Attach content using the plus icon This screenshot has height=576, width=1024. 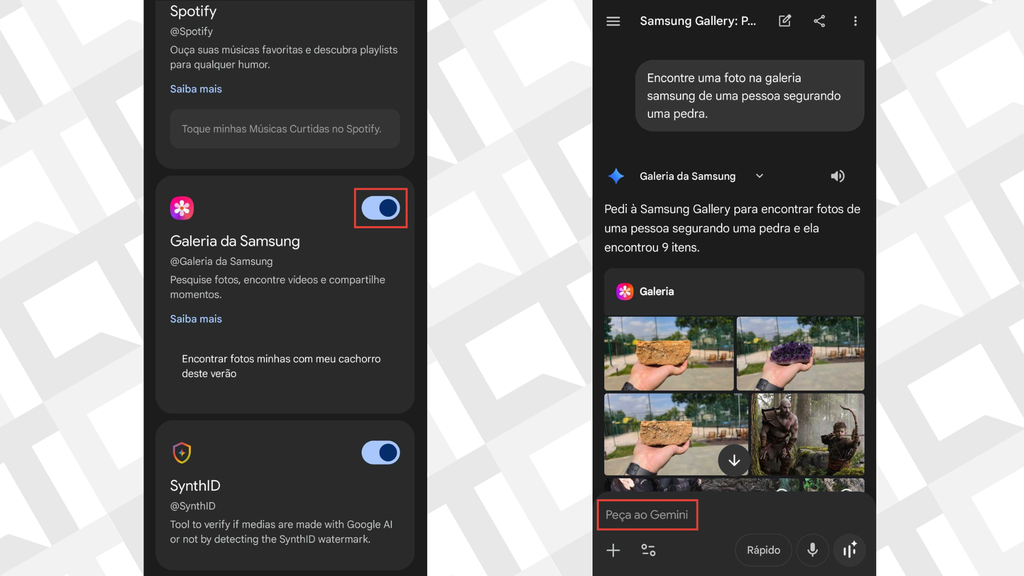614,549
